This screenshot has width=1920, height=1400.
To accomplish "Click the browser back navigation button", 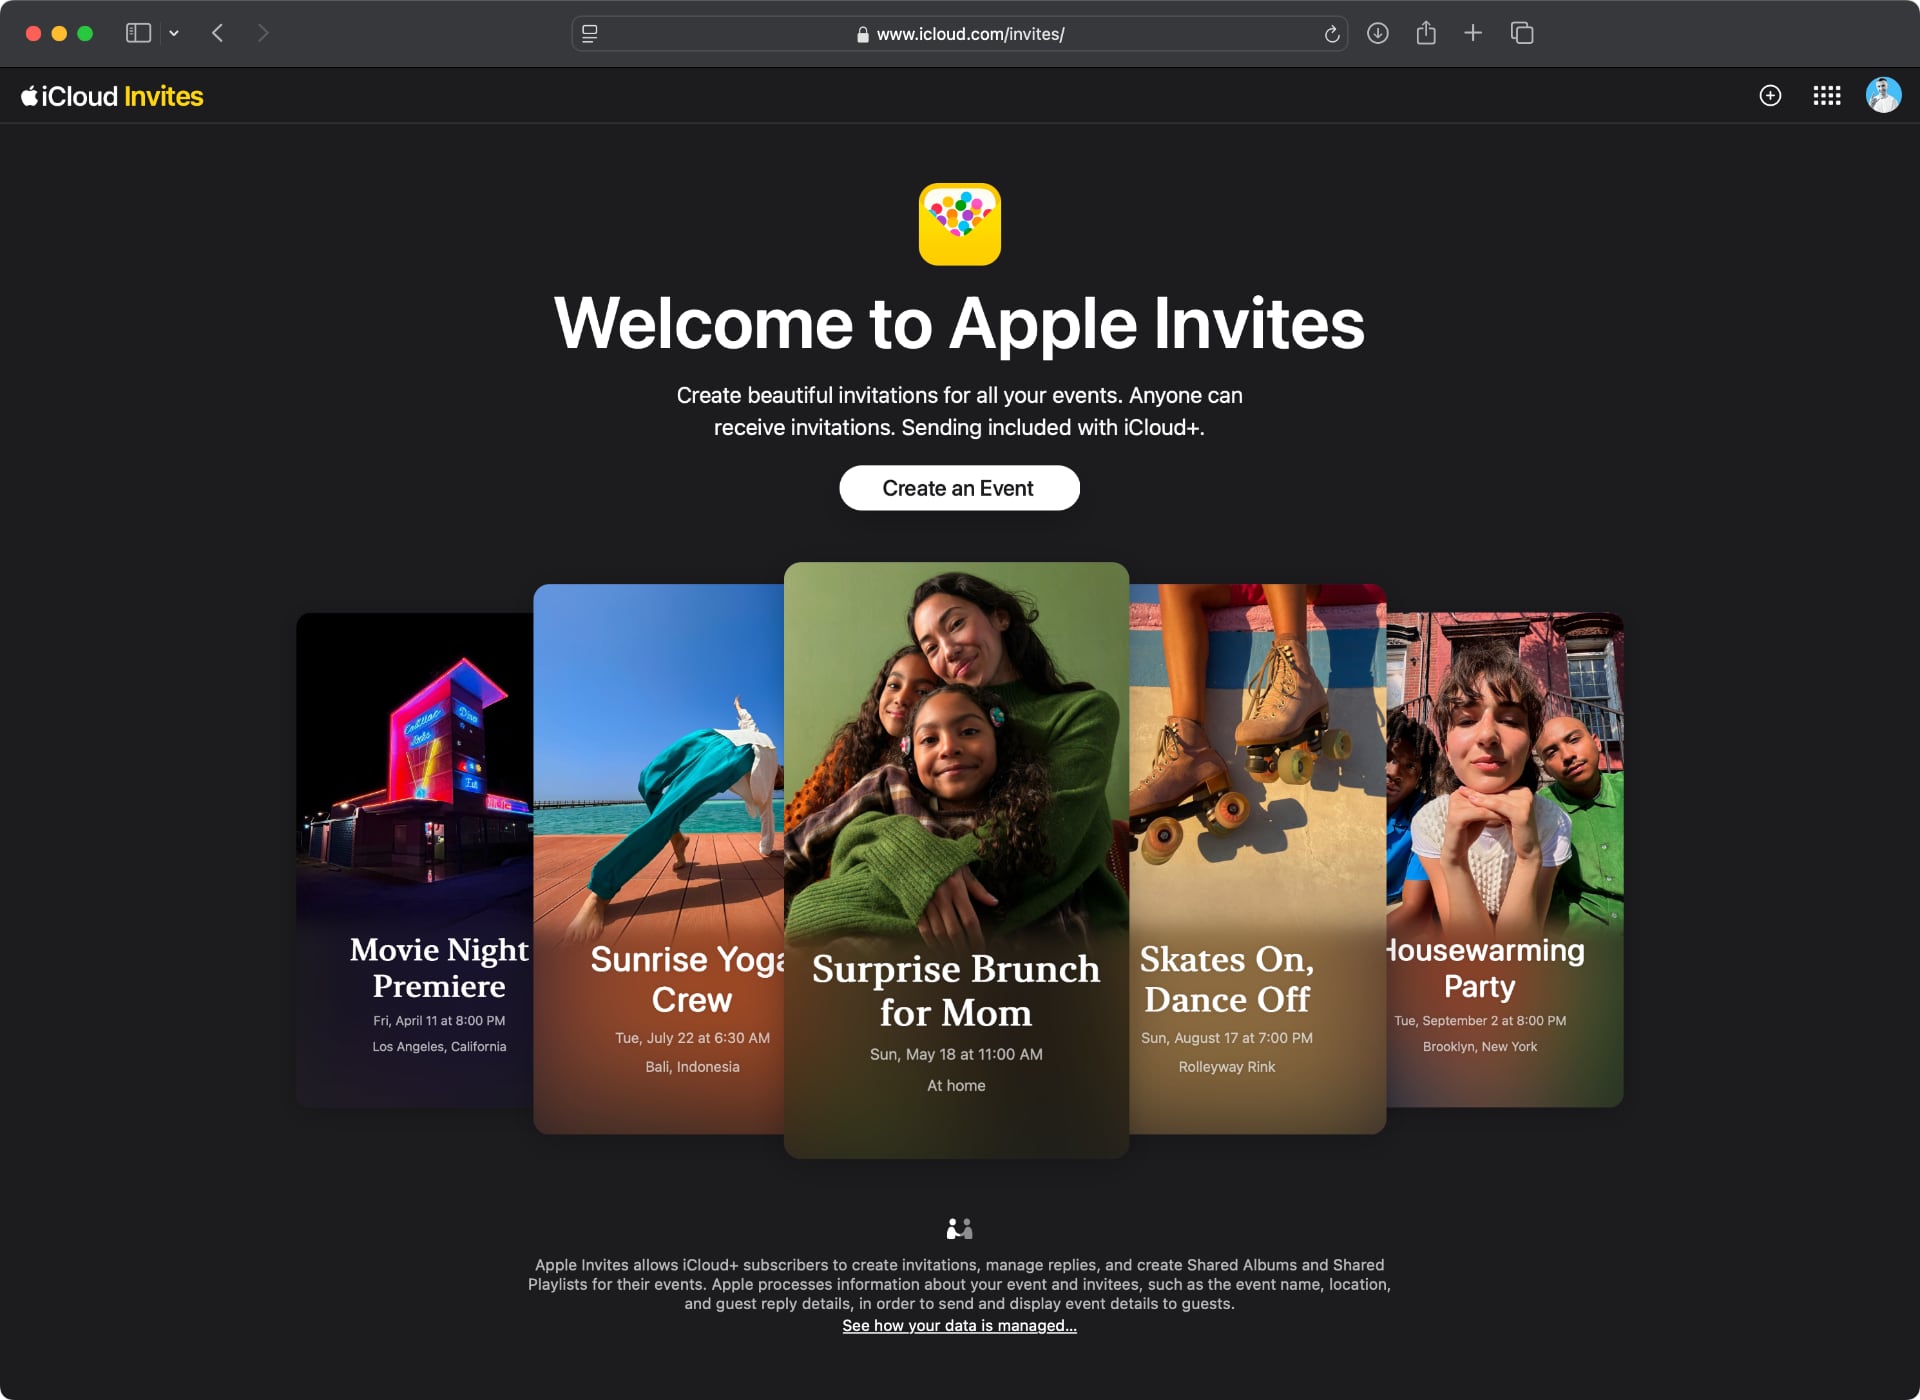I will (x=221, y=33).
